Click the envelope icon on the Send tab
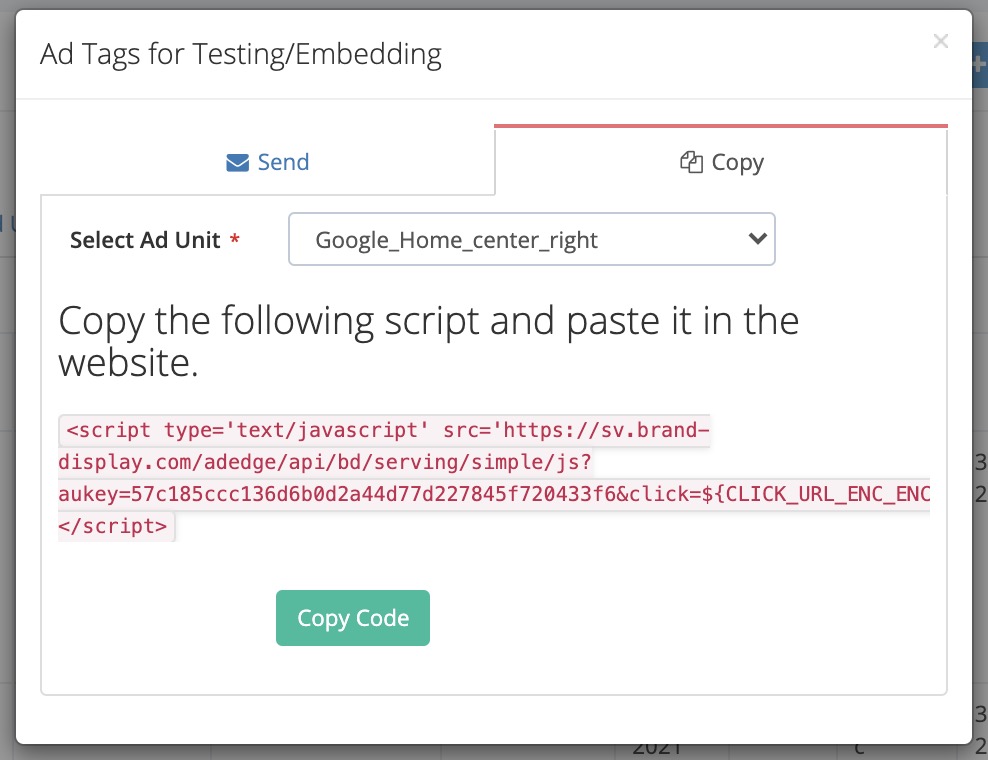The image size is (988, 760). click(x=237, y=163)
